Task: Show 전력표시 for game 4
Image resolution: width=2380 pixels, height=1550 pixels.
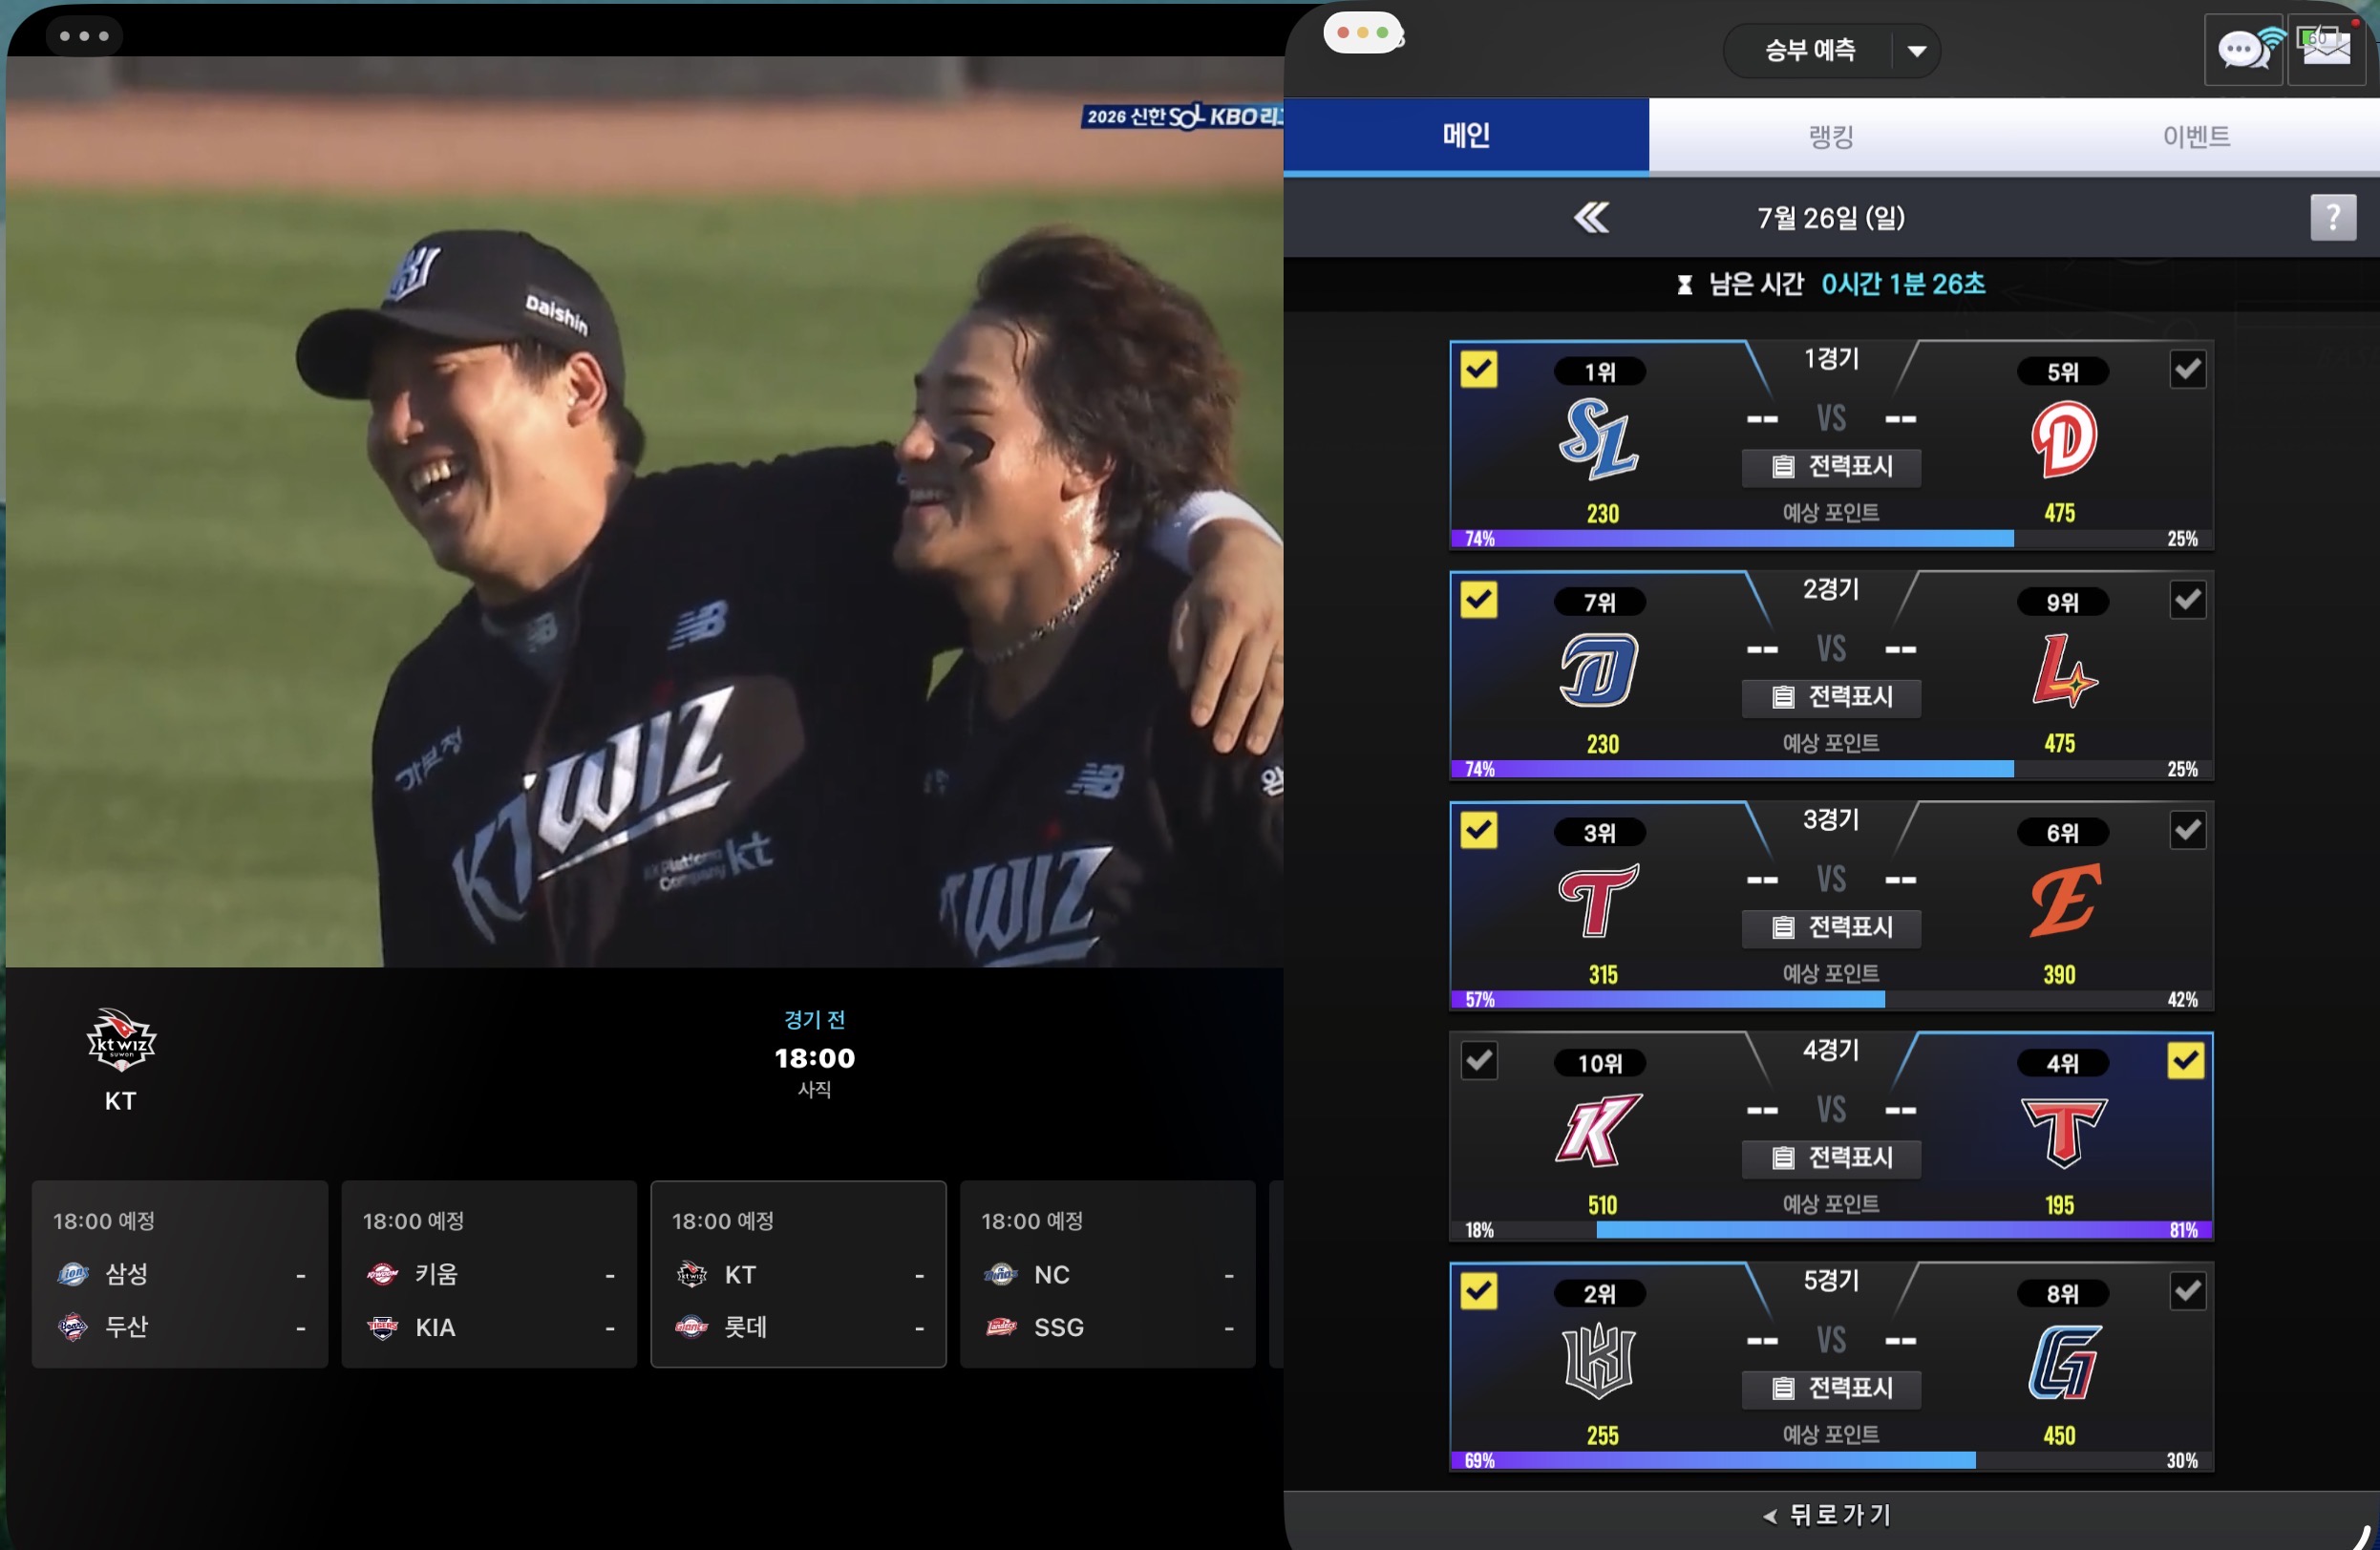Action: (1831, 1158)
